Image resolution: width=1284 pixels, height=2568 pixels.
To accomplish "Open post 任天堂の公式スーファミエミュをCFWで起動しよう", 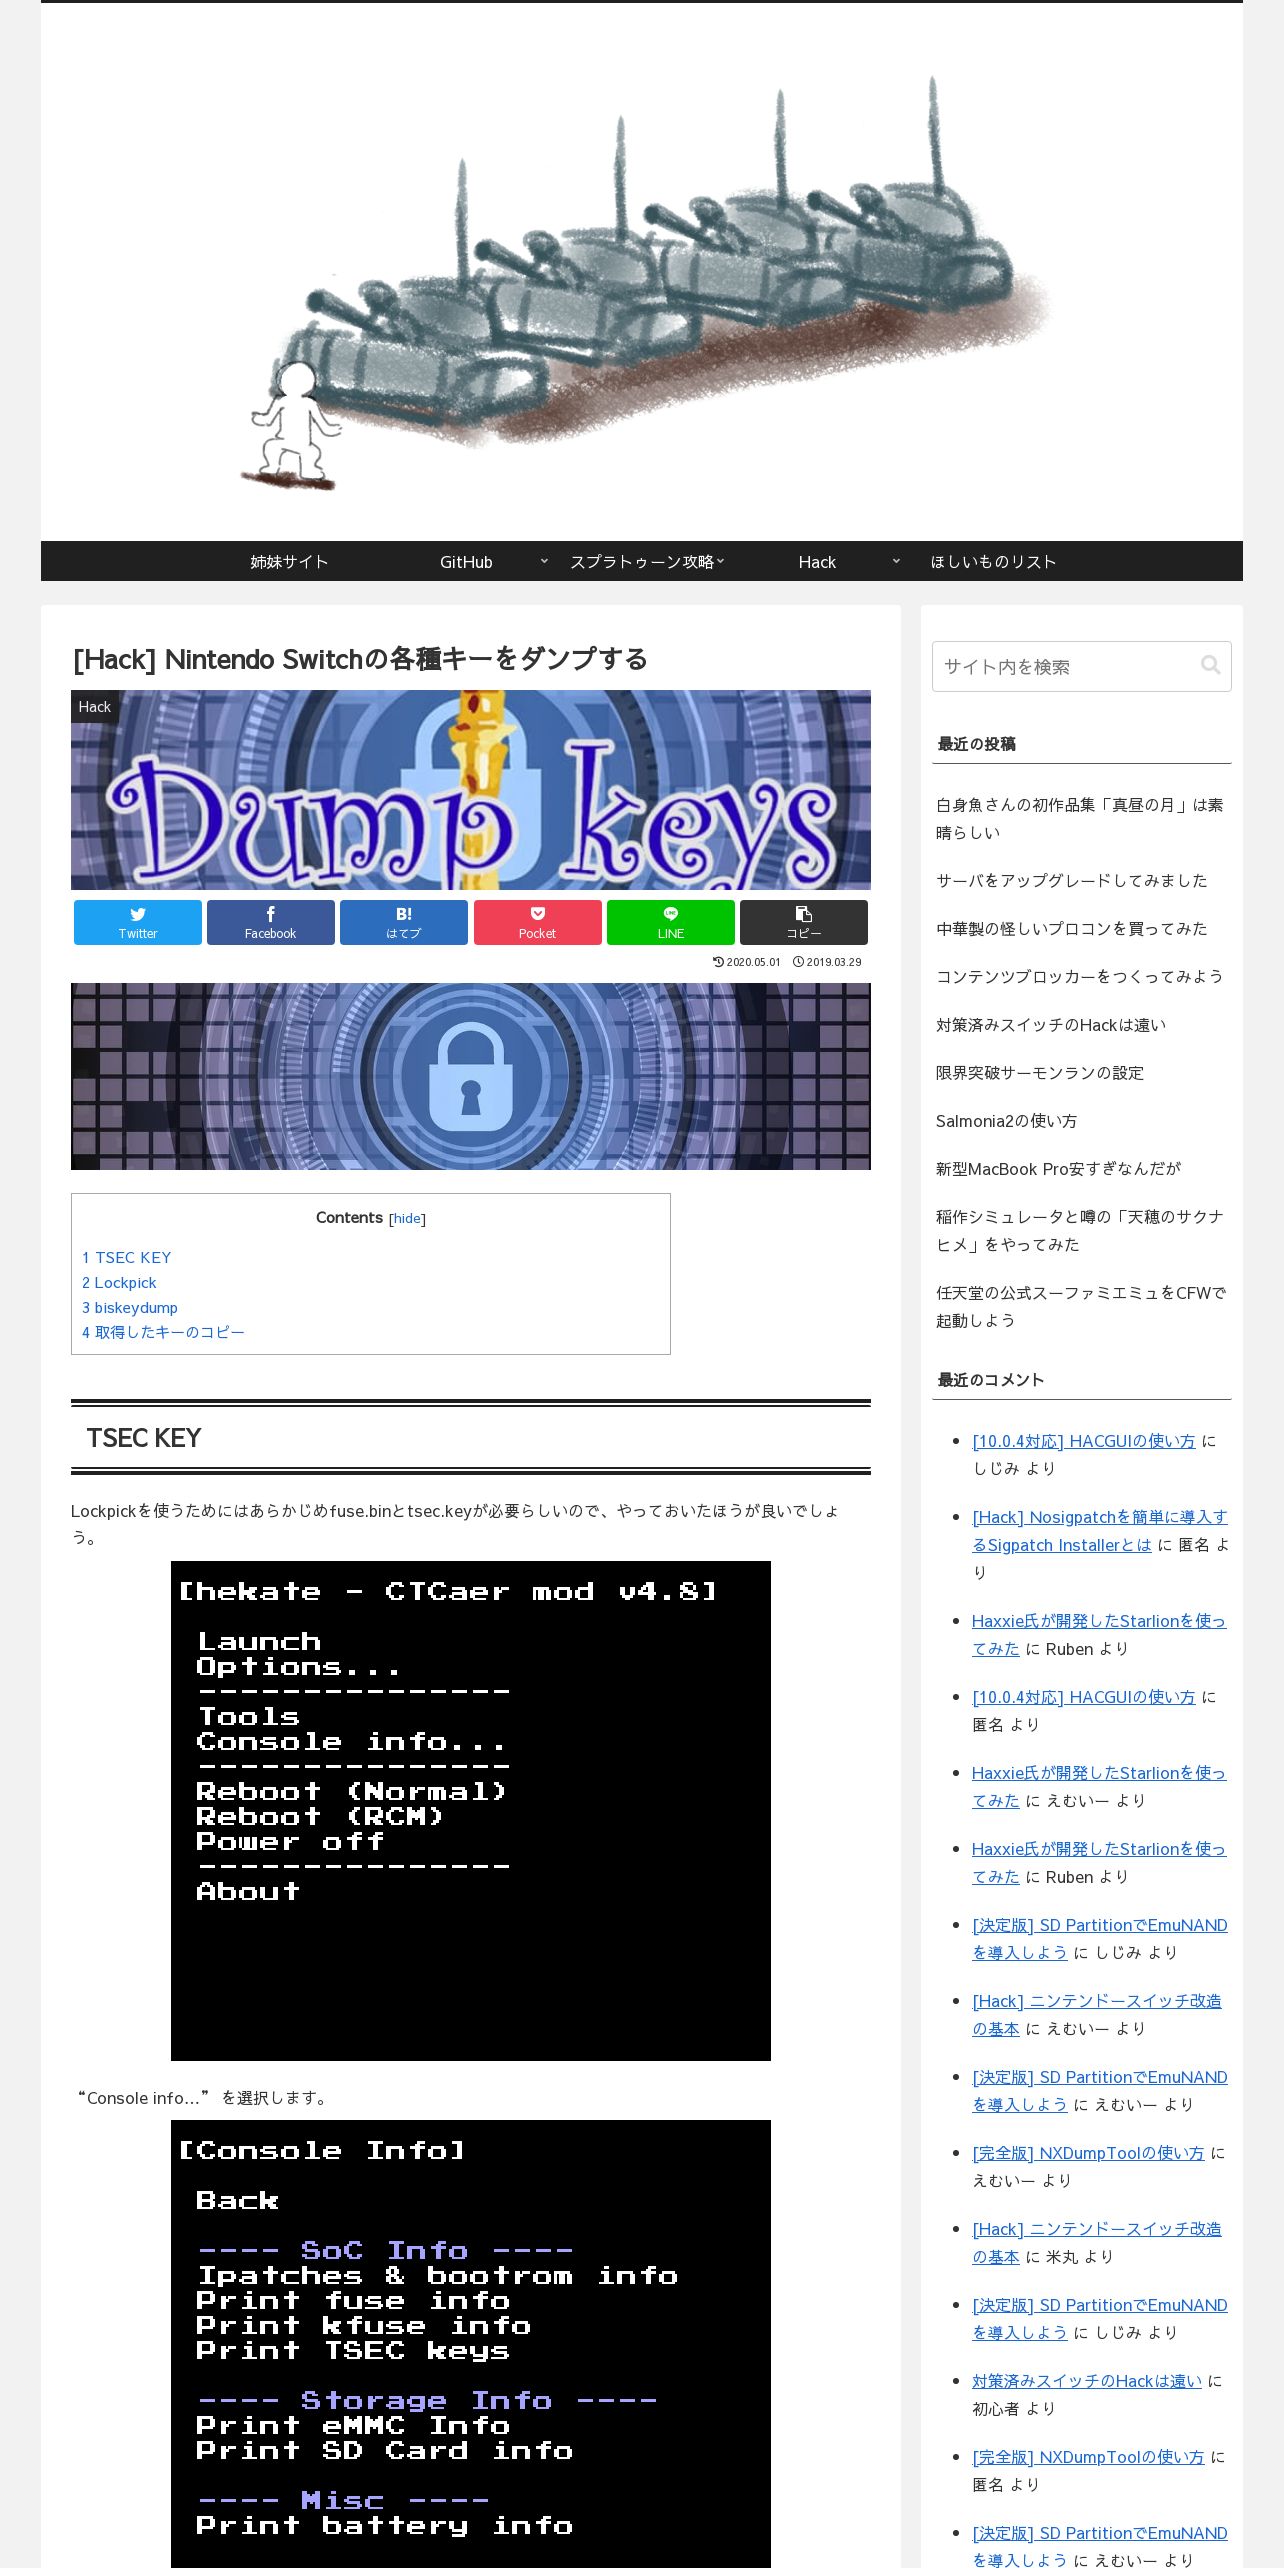I will [x=1081, y=1307].
